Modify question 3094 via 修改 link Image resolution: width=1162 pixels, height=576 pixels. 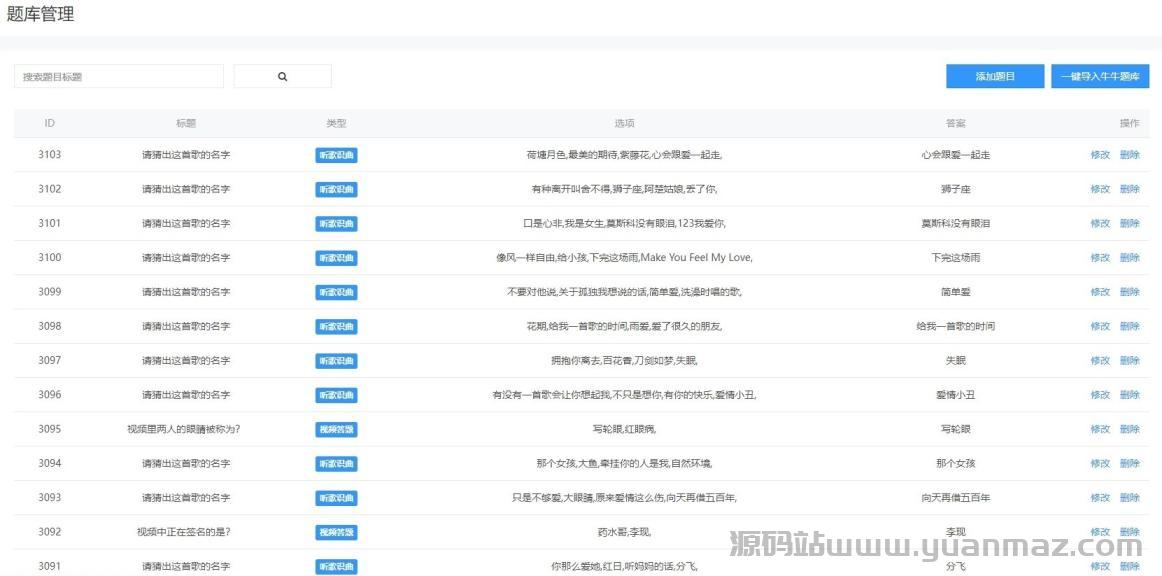[1100, 464]
